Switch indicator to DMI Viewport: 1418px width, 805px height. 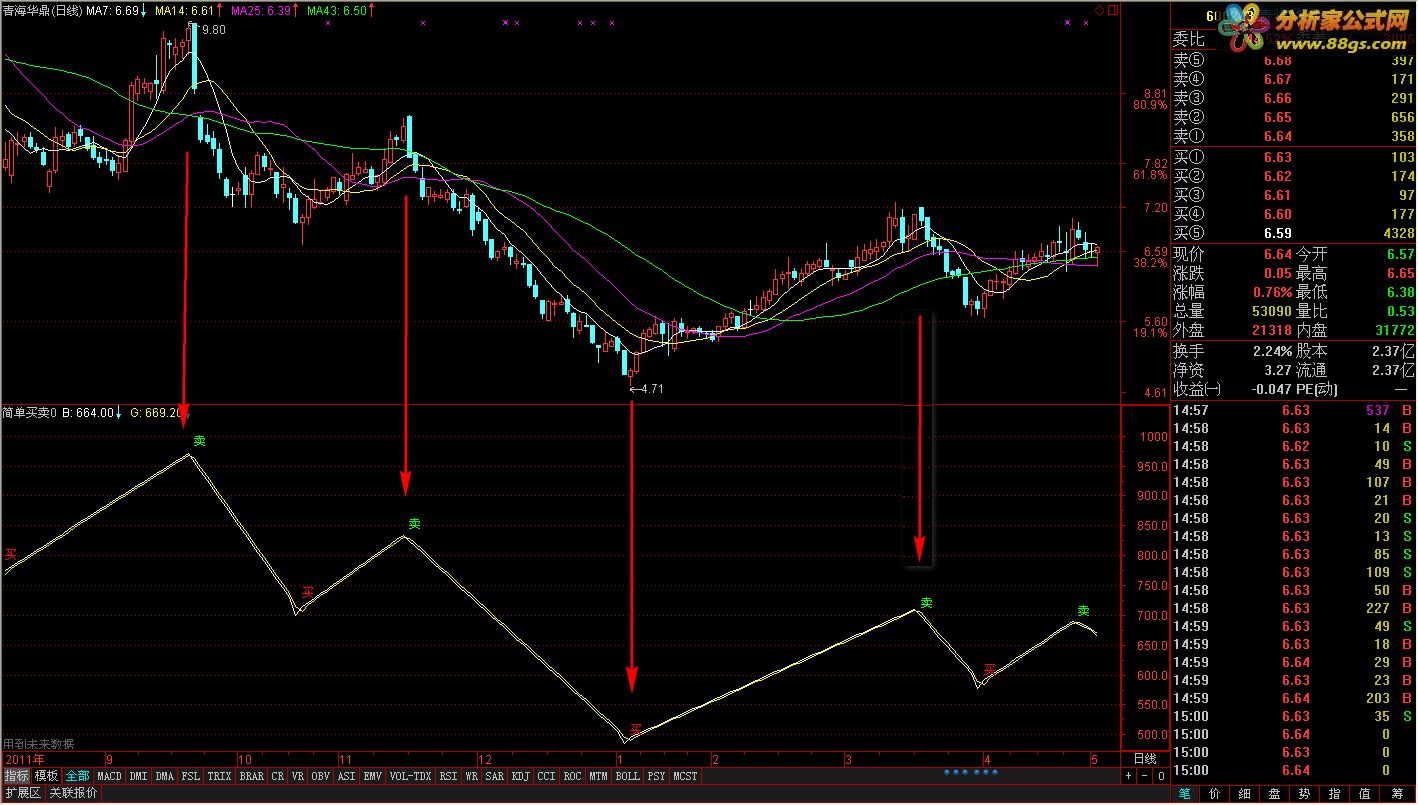coord(138,776)
